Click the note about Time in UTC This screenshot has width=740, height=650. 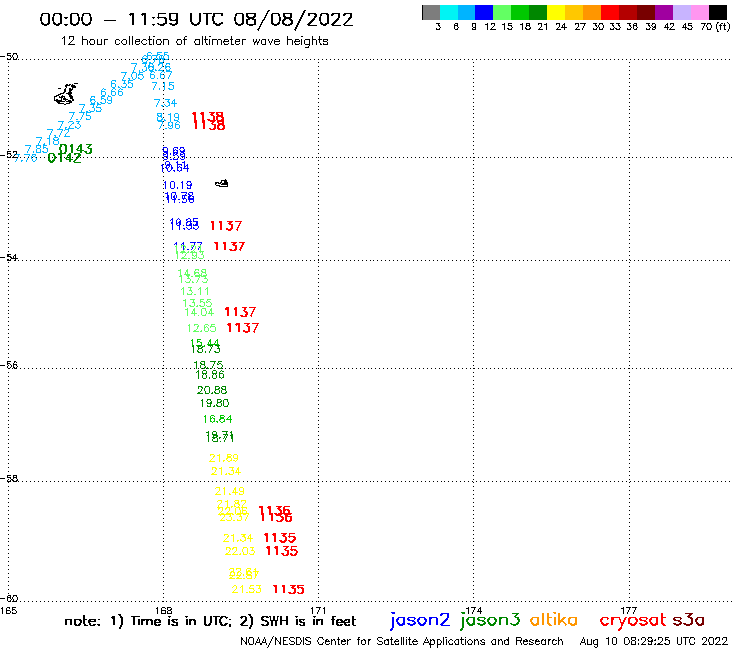(x=210, y=621)
